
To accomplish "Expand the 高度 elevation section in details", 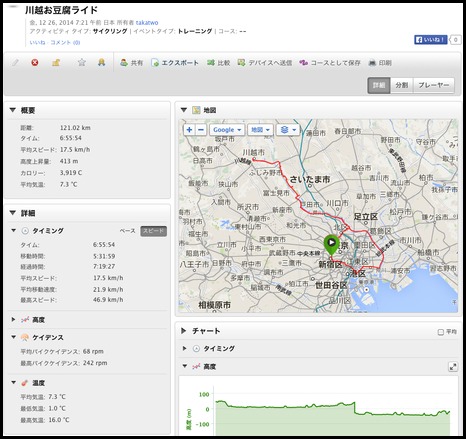I will pyautogui.click(x=13, y=320).
